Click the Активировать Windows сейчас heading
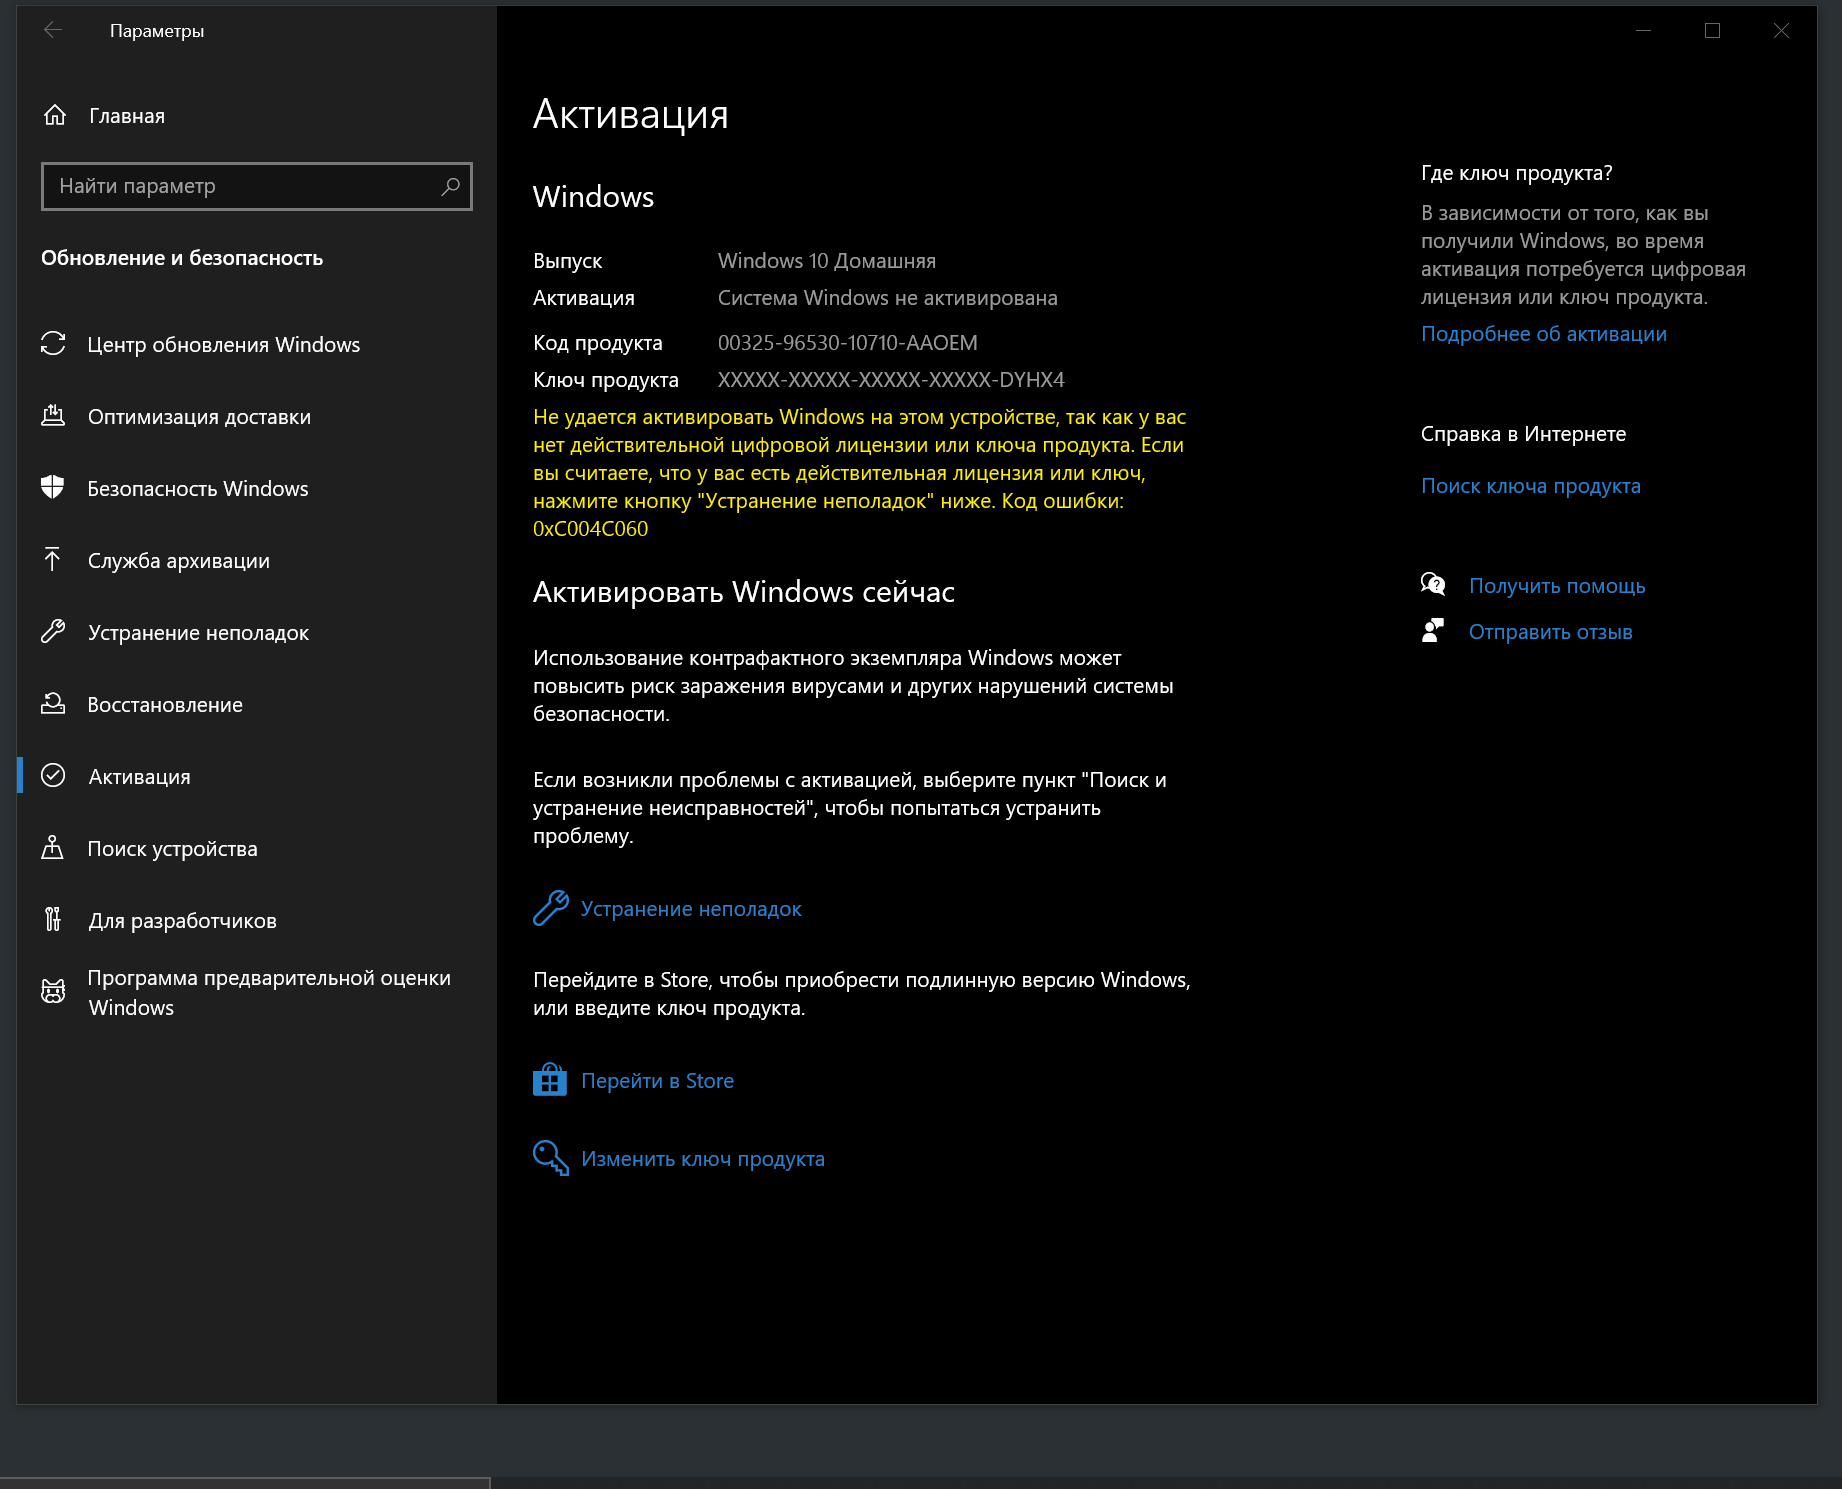1842x1489 pixels. [x=744, y=591]
